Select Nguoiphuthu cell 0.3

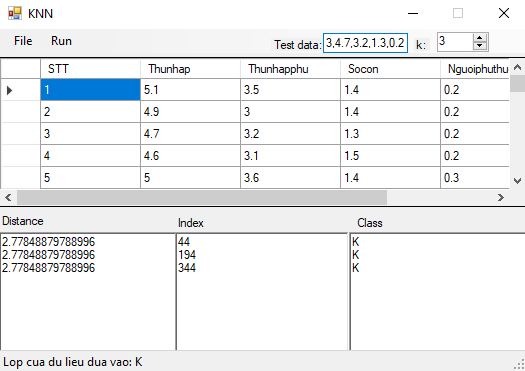[475, 177]
